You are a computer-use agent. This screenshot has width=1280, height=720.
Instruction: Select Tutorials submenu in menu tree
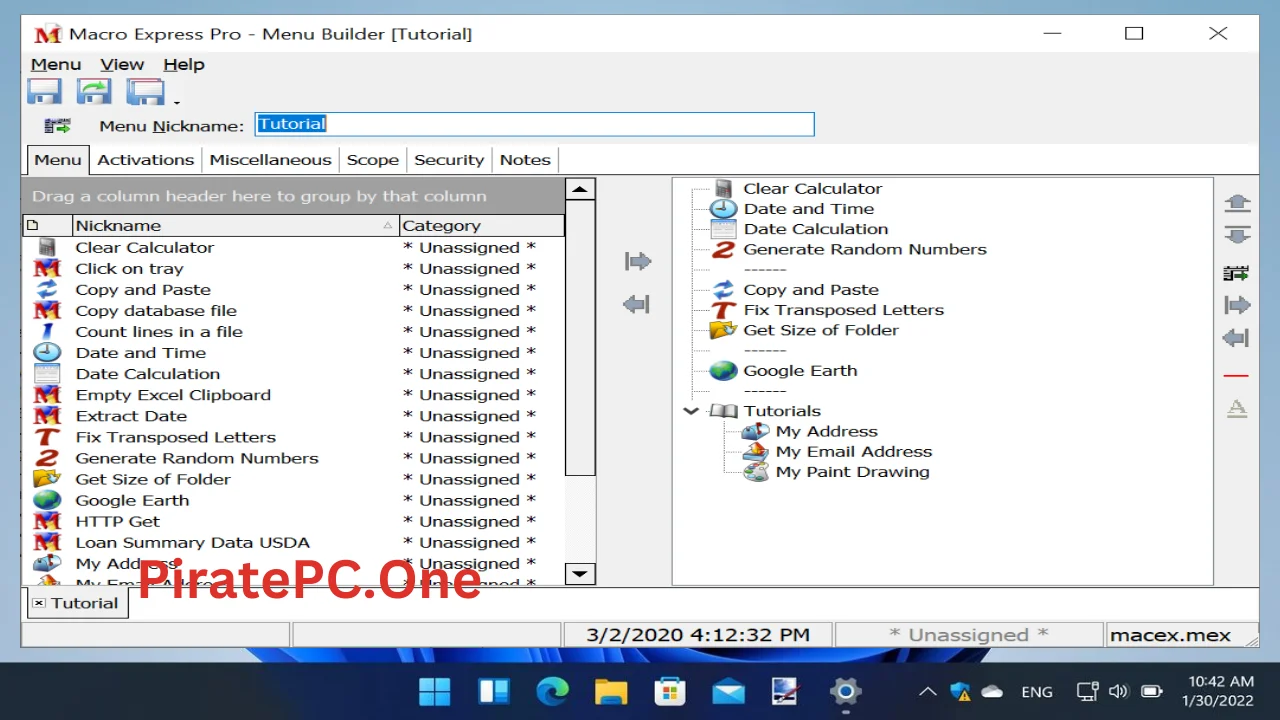pyautogui.click(x=781, y=411)
